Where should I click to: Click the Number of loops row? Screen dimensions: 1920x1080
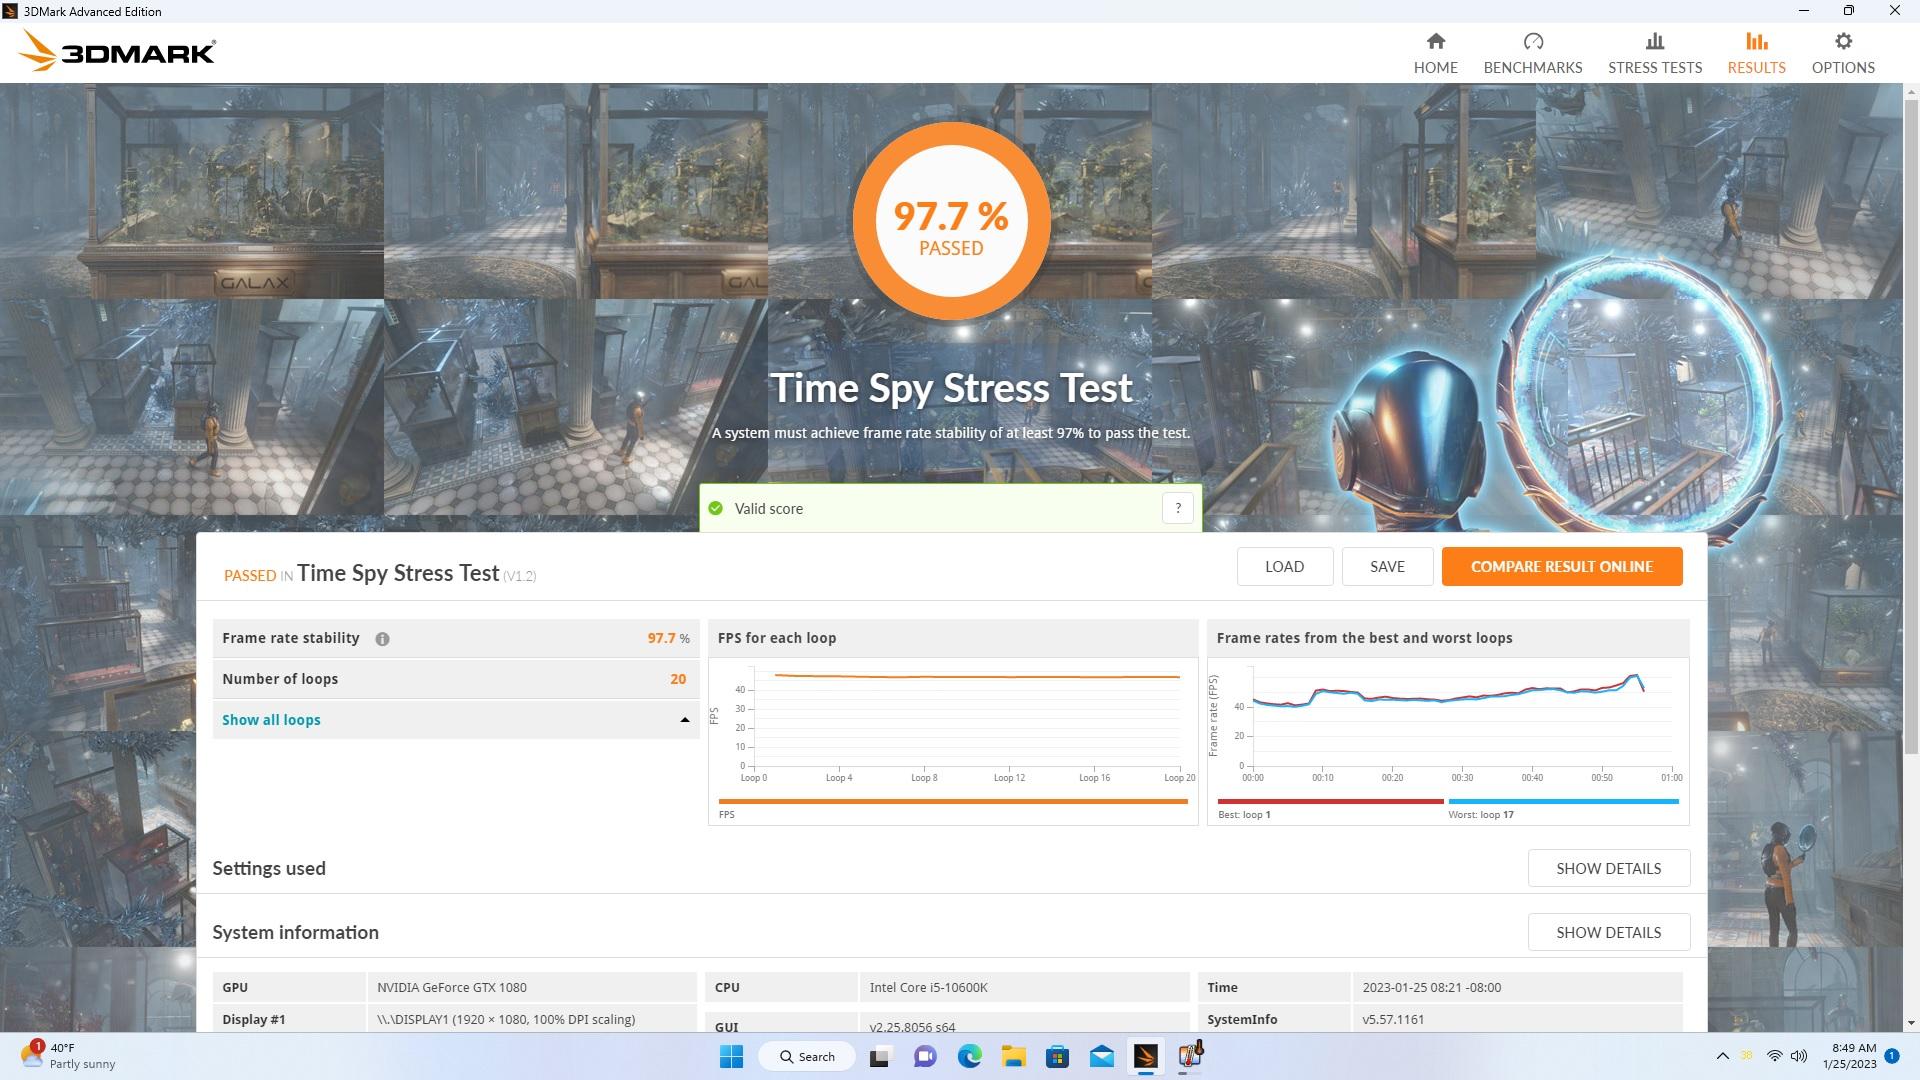(455, 679)
